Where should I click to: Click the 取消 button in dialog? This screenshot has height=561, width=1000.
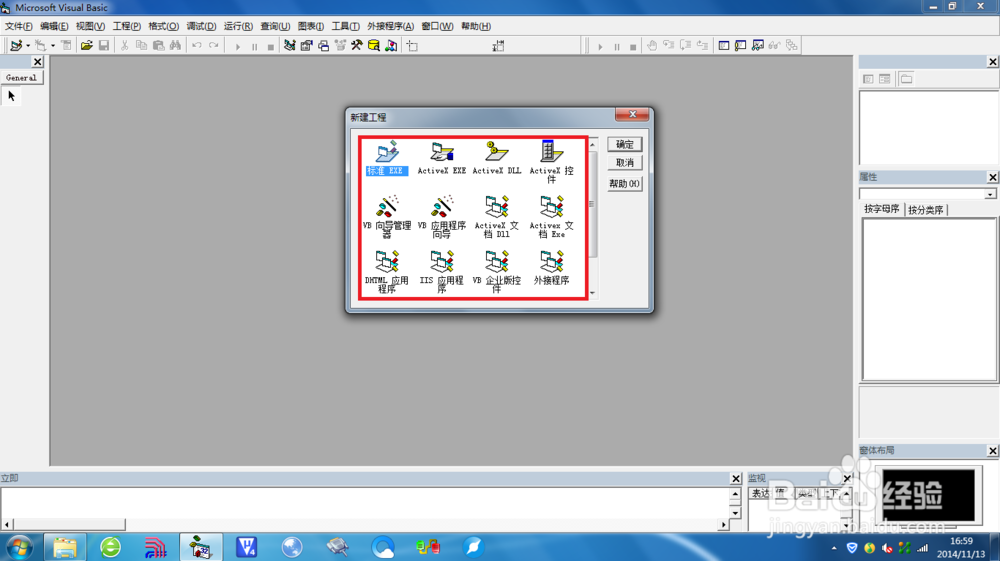pos(624,163)
